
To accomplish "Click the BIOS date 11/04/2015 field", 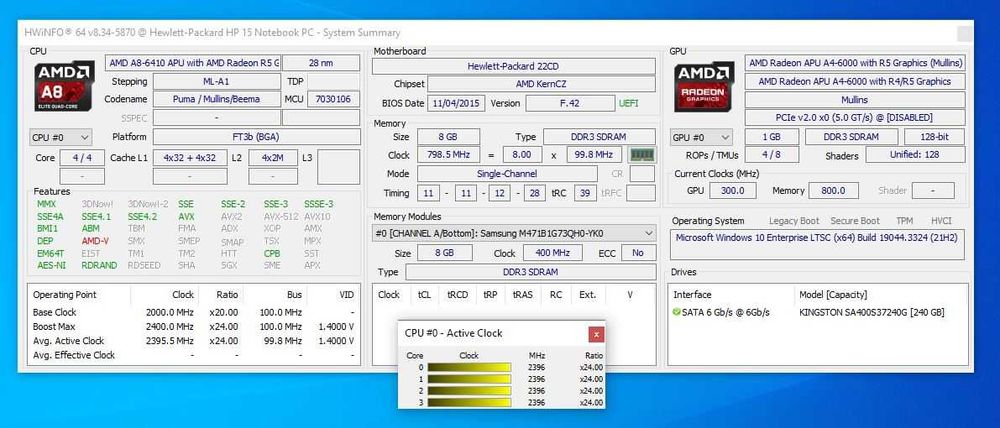I will tap(456, 103).
